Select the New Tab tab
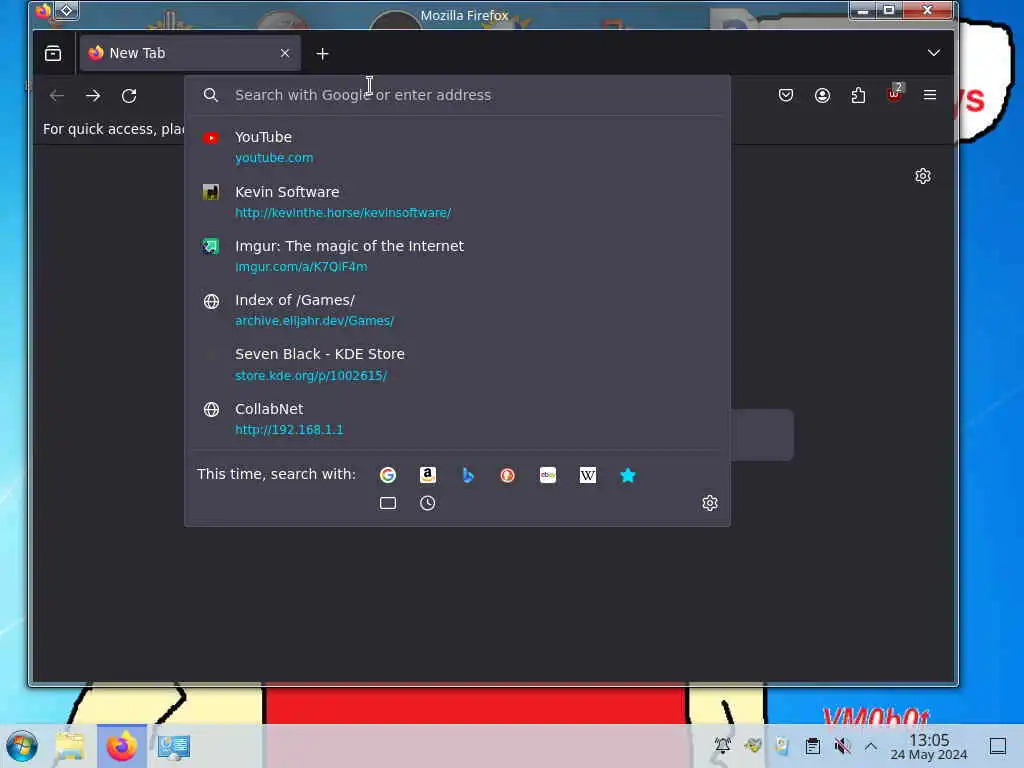This screenshot has width=1024, height=768. pyautogui.click(x=190, y=53)
